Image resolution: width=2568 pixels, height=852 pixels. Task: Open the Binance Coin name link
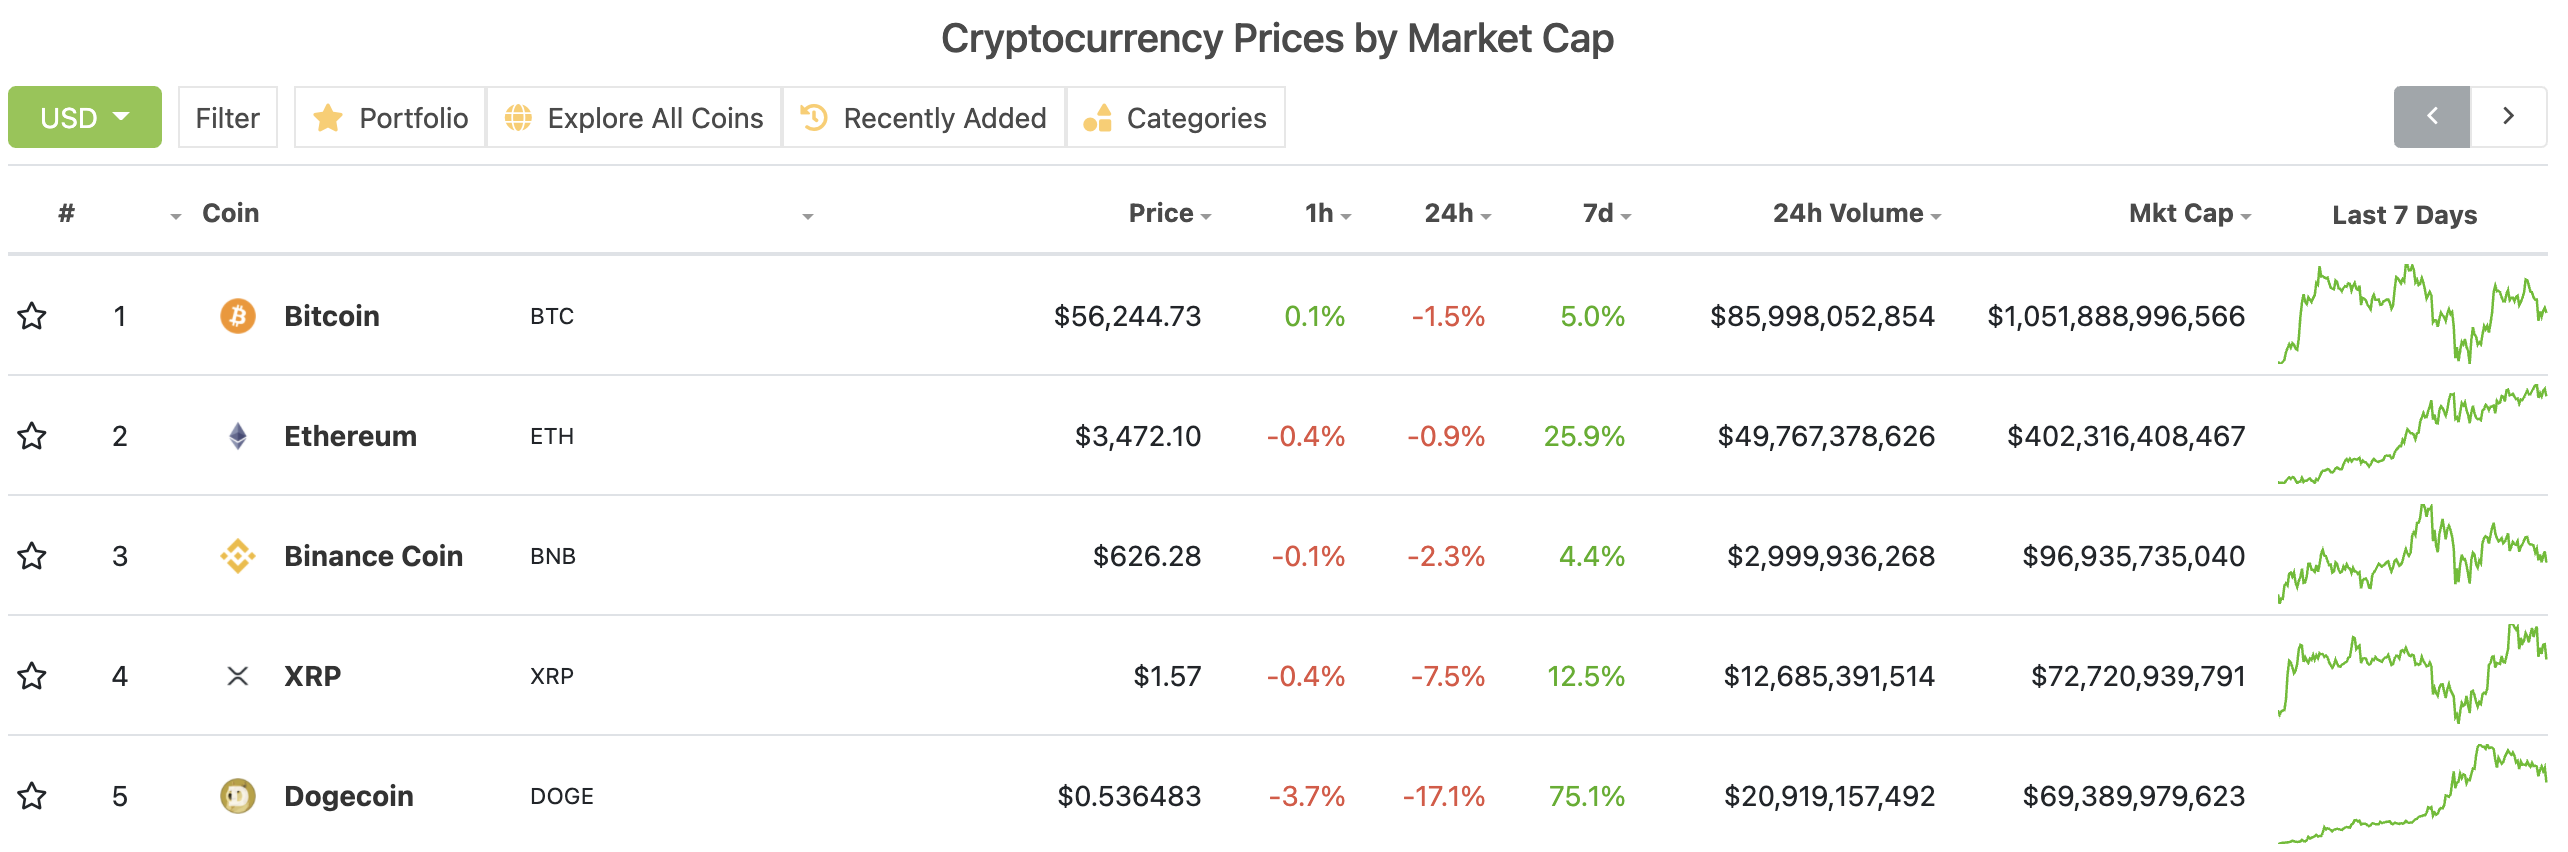[x=373, y=556]
